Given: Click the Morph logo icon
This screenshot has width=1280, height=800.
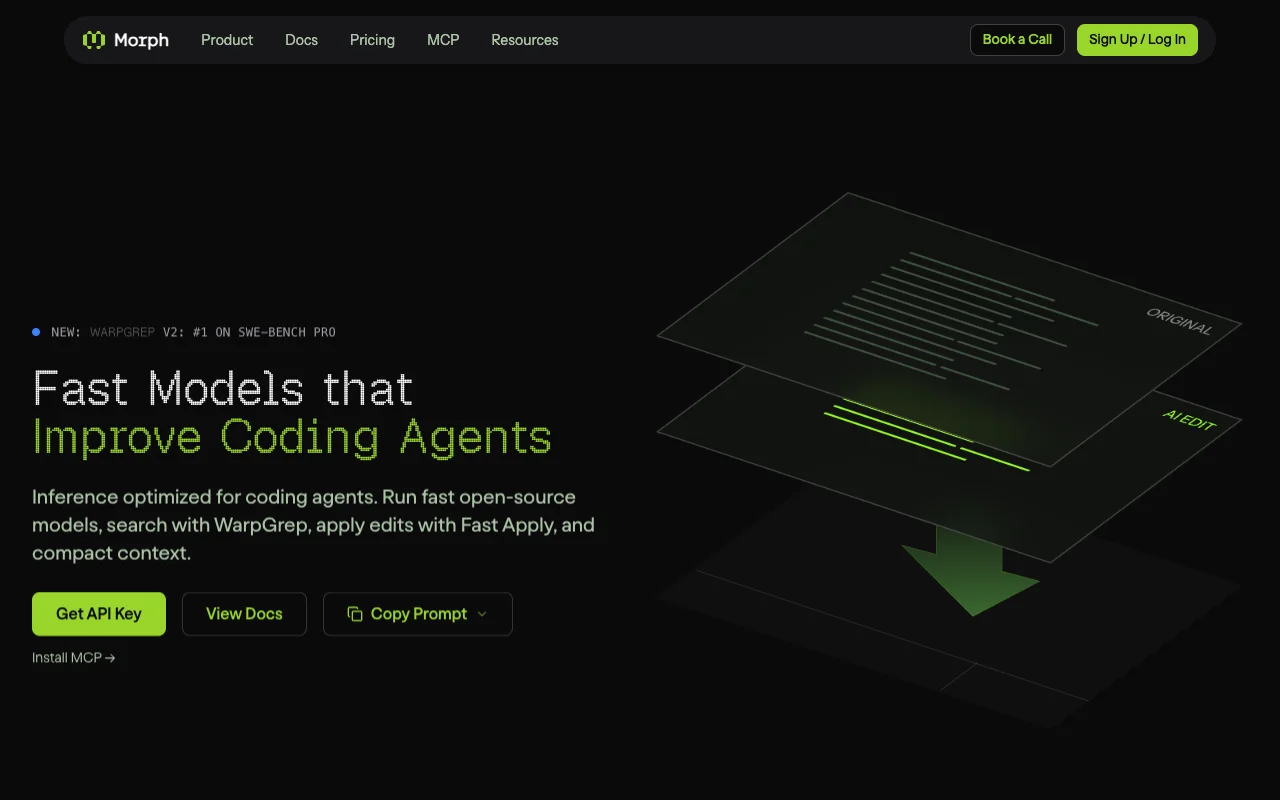Looking at the screenshot, I should point(94,40).
